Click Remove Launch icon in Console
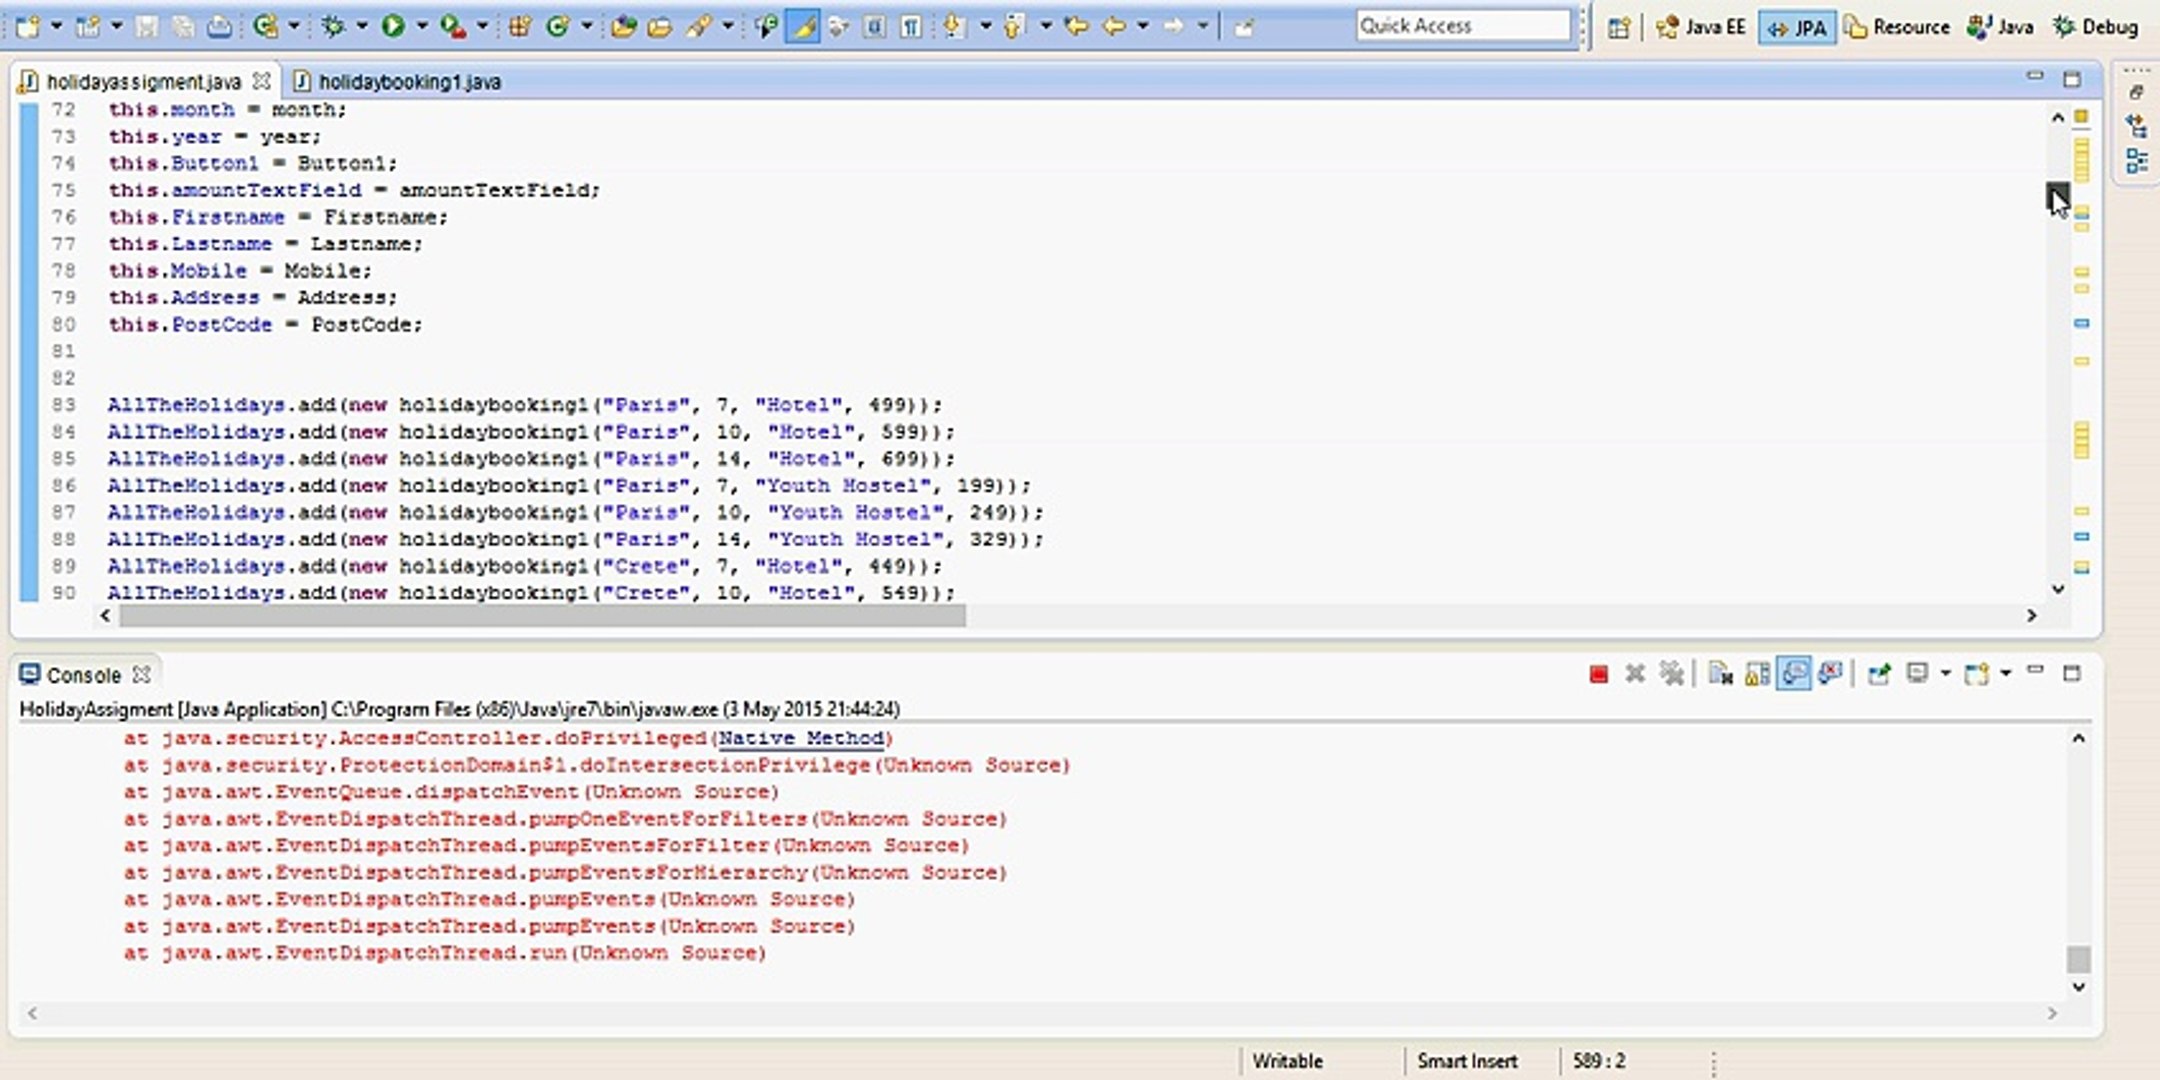The width and height of the screenshot is (2160, 1080). click(x=1635, y=674)
